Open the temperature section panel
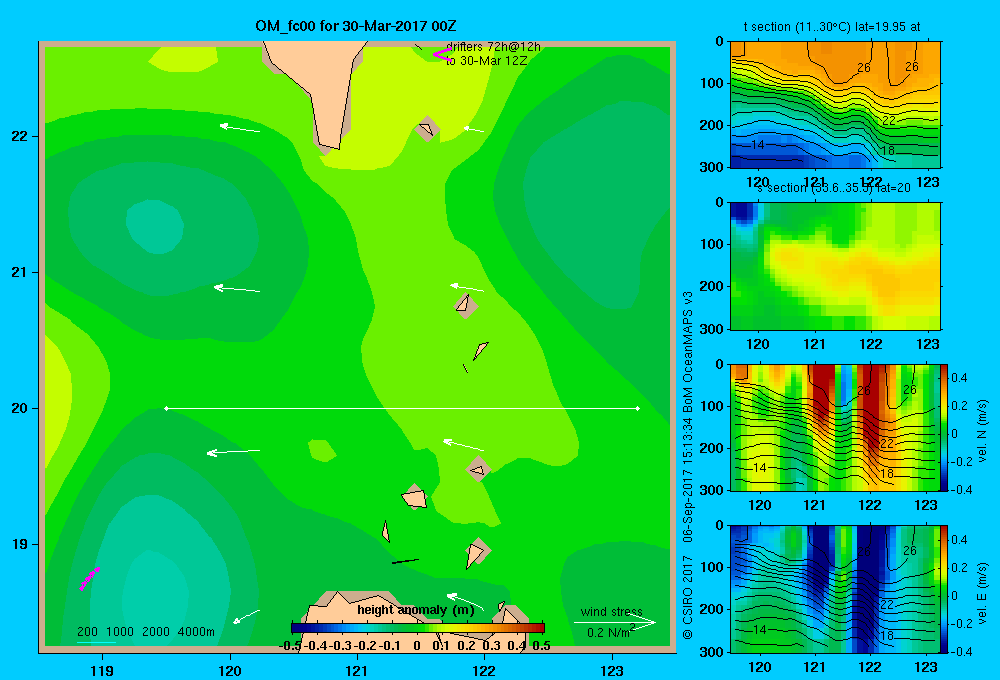The image size is (1000, 680). pos(835,105)
